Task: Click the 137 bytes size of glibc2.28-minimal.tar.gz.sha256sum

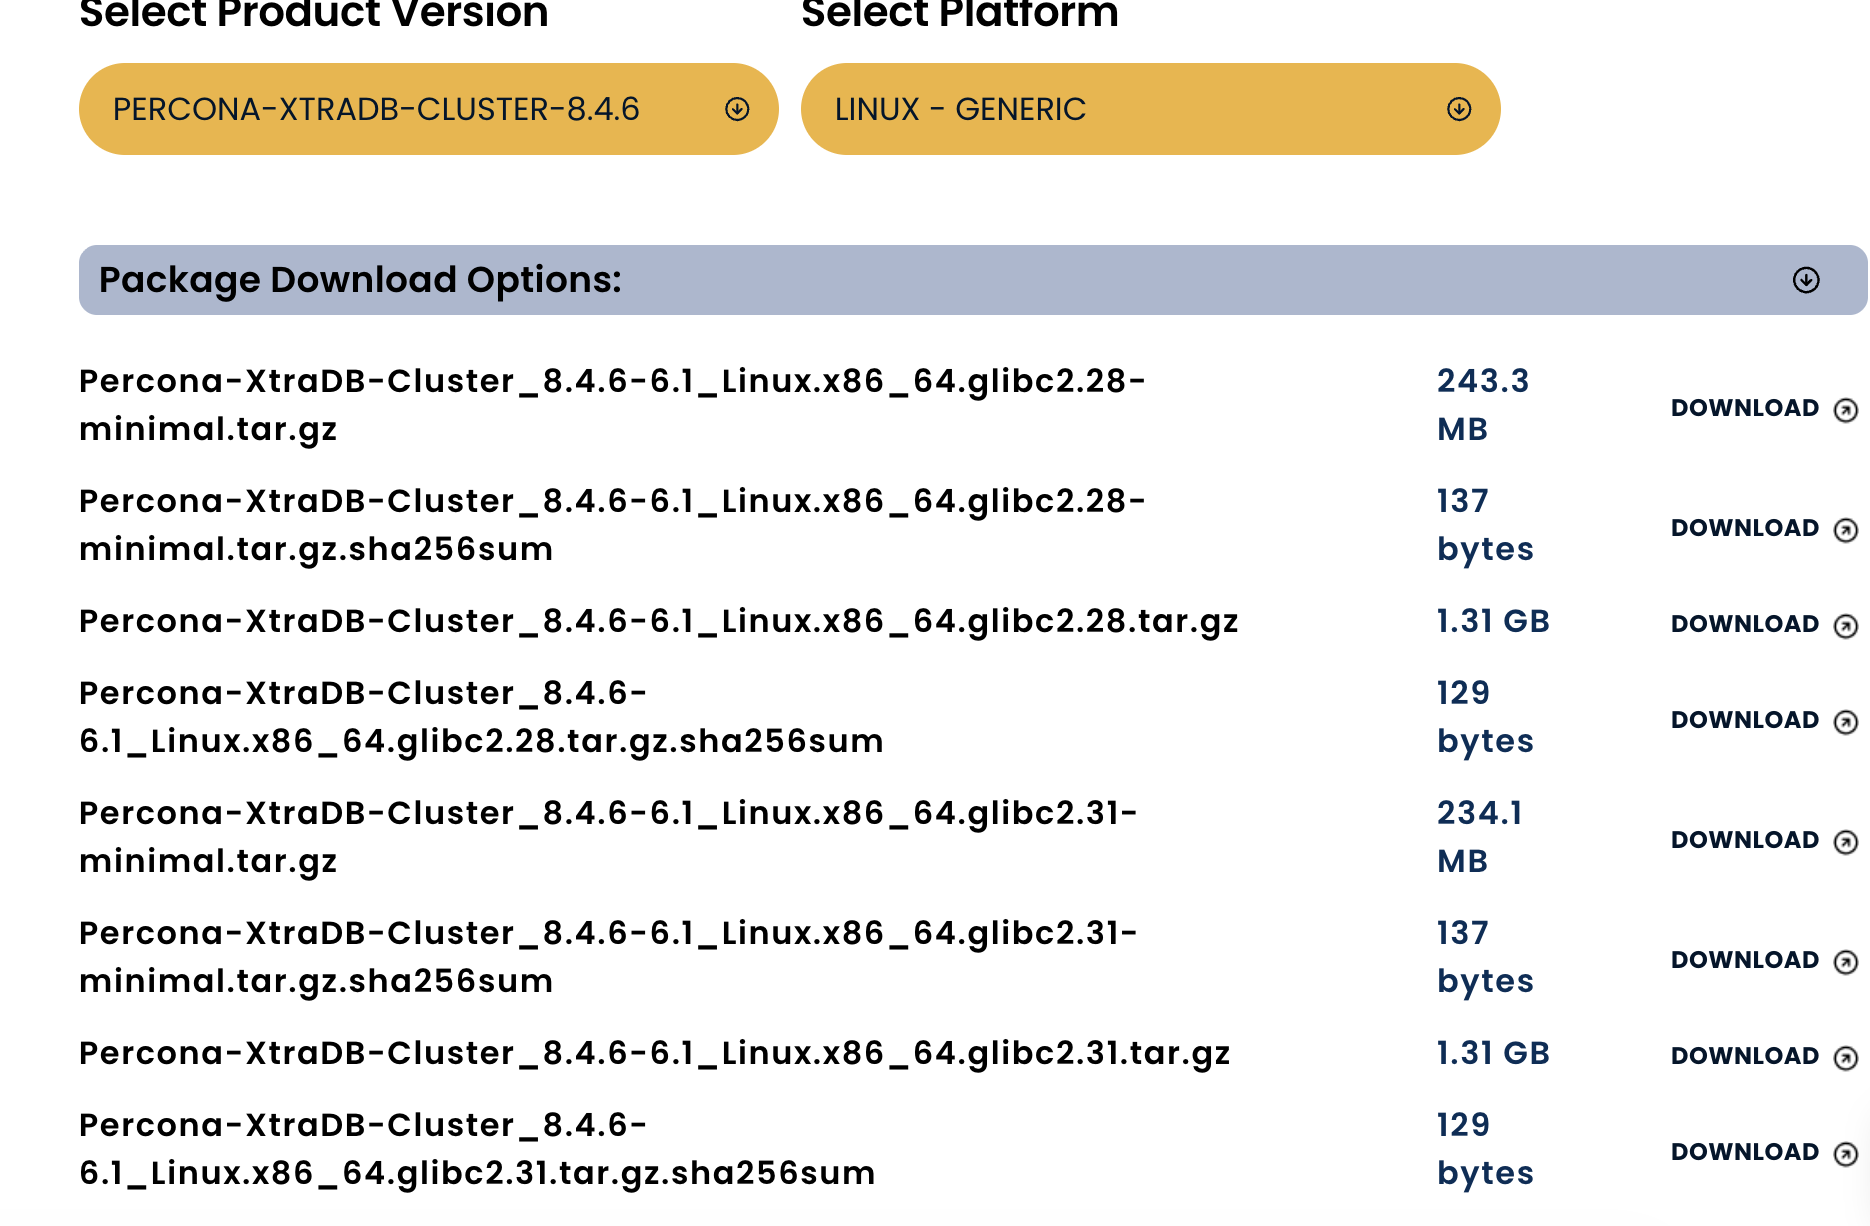Action: (x=1485, y=525)
